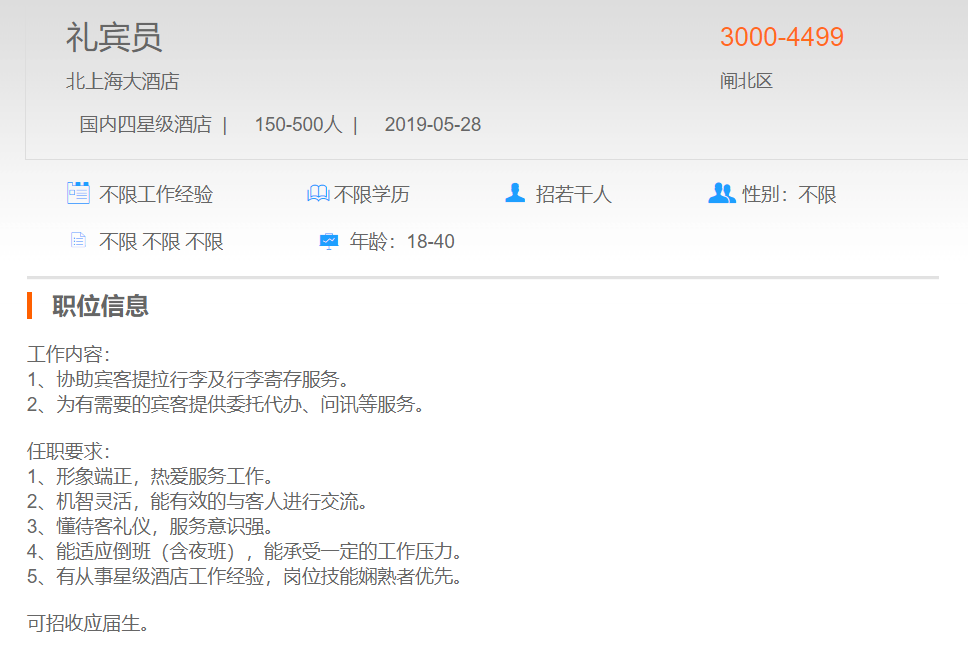Click the 工作内容 heading text
Screen dimensions: 968x662
[68, 355]
